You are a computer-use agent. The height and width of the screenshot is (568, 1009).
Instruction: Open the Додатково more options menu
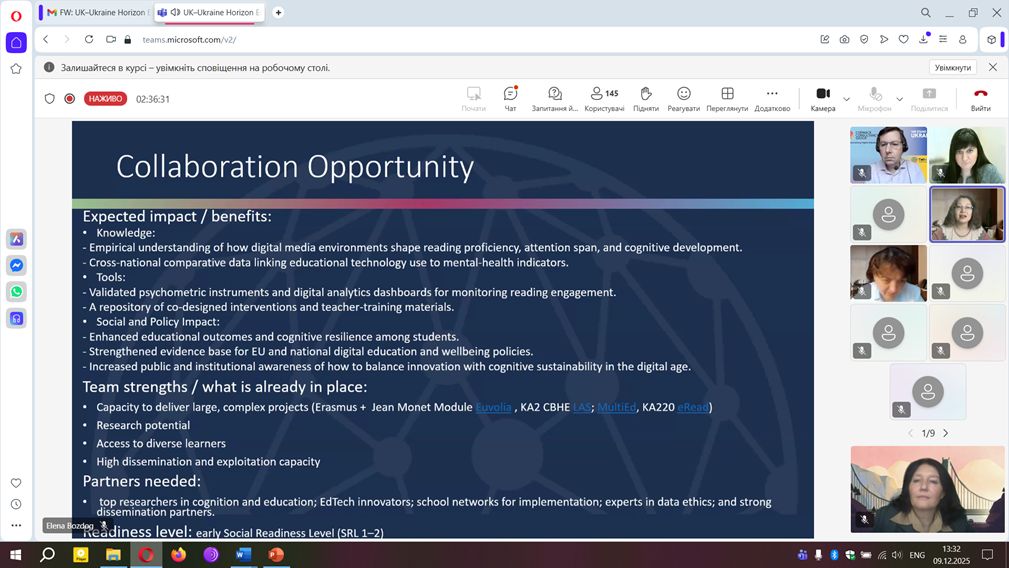click(771, 98)
